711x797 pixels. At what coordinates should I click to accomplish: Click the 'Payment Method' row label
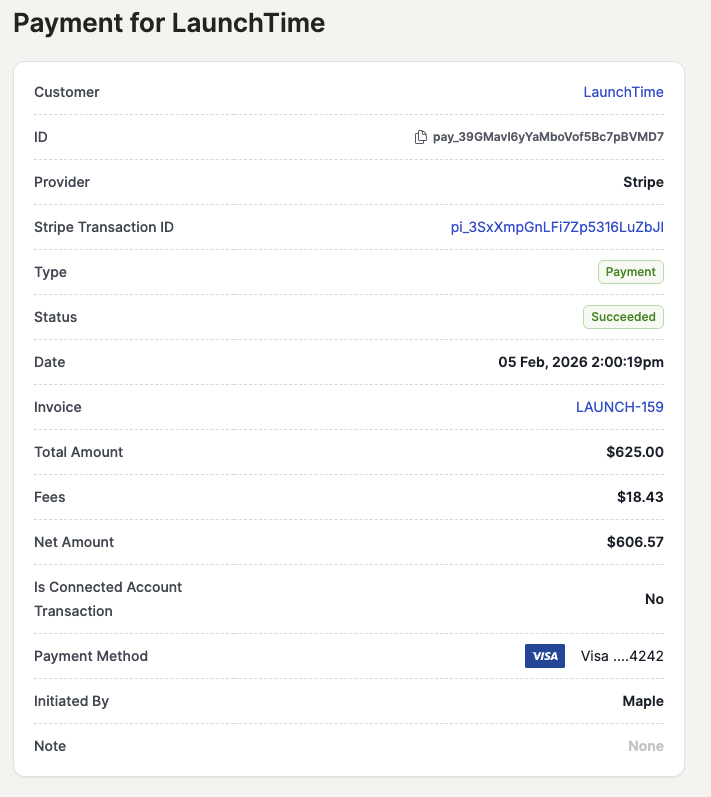coord(91,656)
